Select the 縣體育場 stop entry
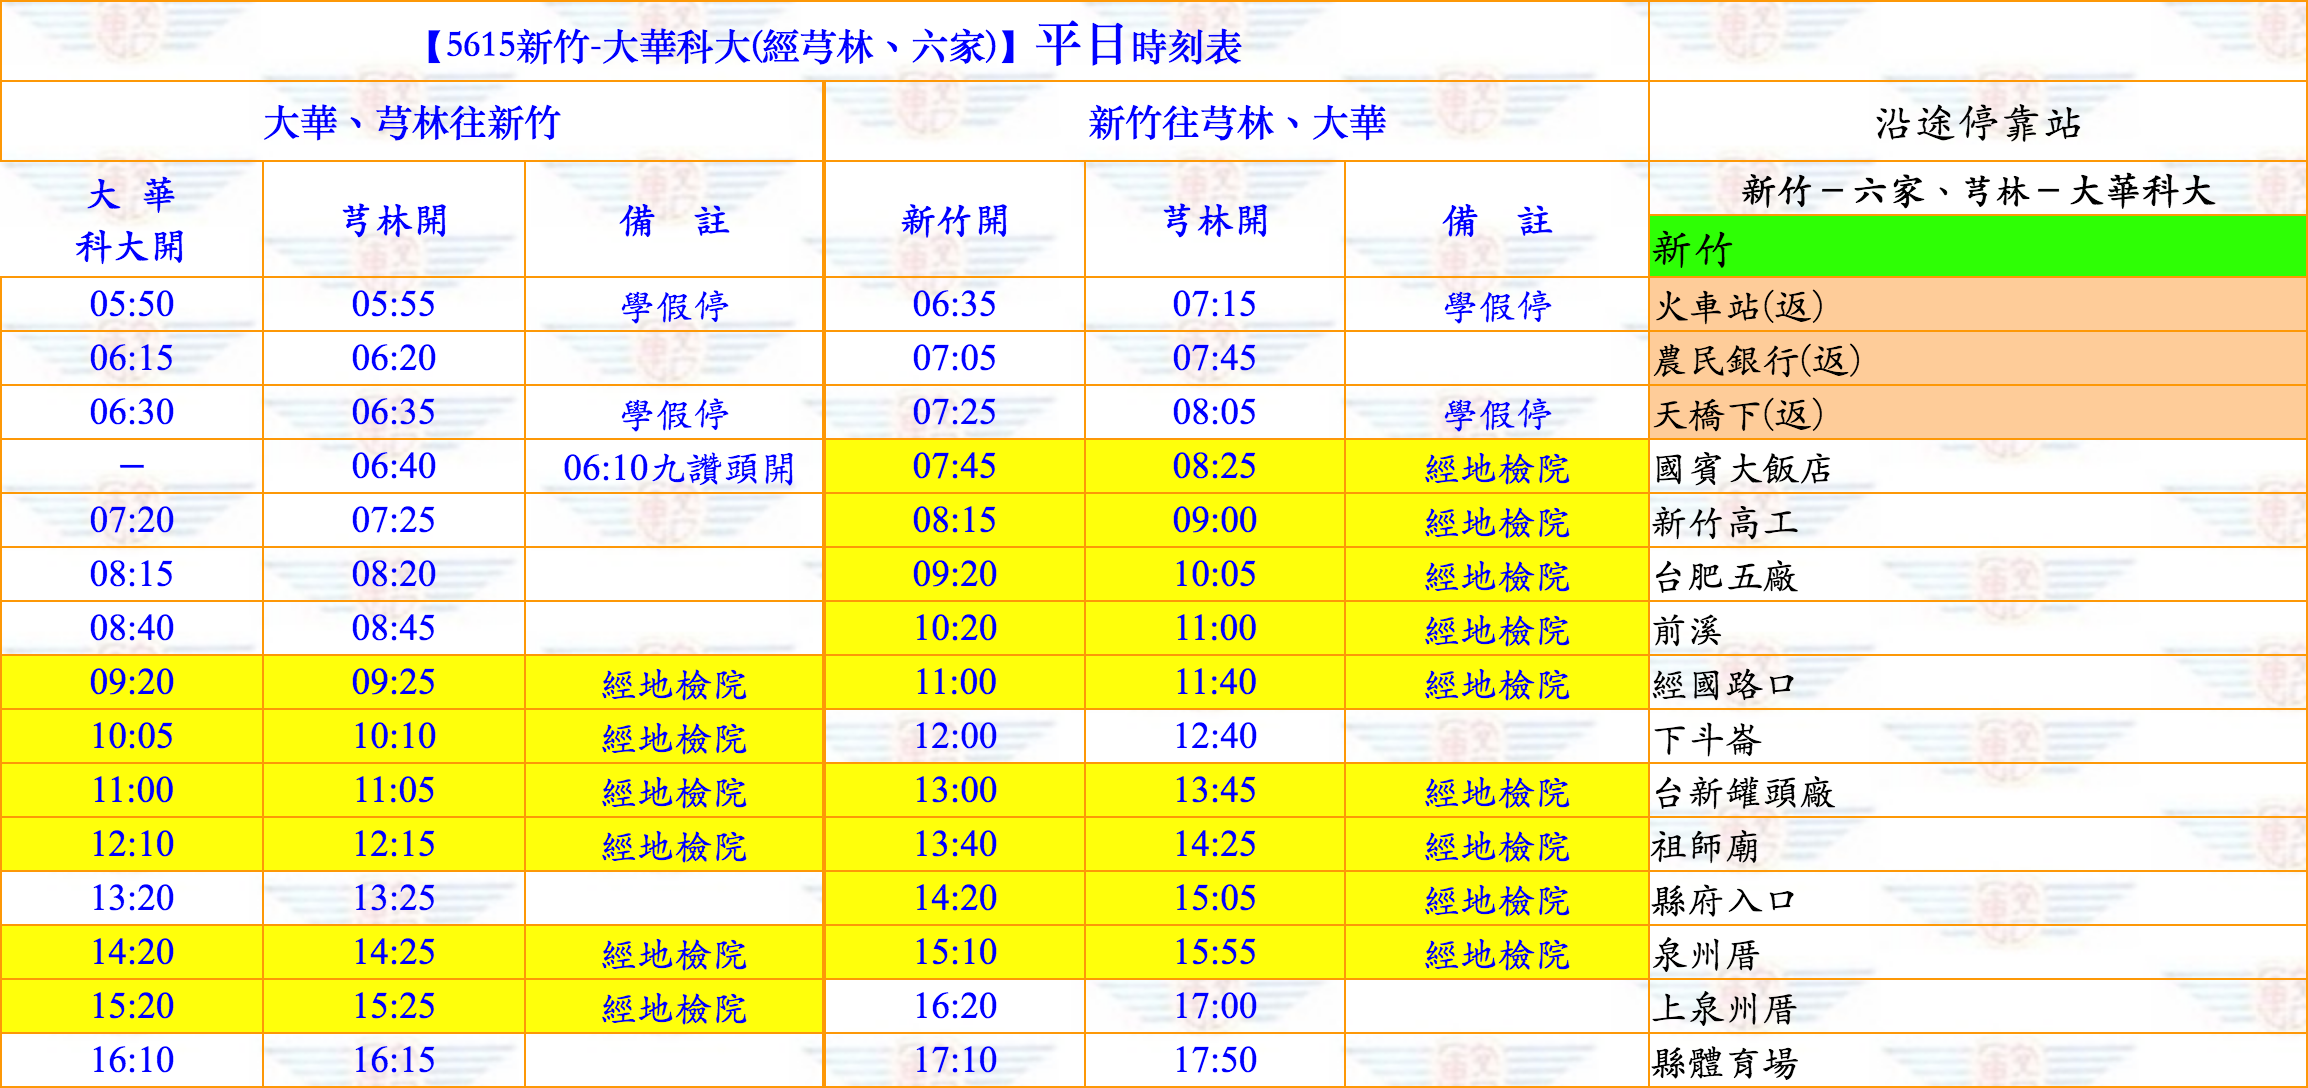2308x1088 pixels. 1724,1061
